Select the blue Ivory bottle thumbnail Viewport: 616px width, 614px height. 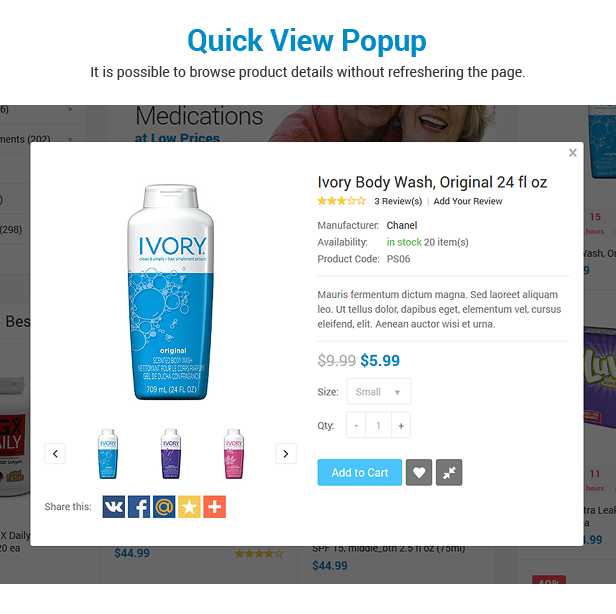coord(108,454)
